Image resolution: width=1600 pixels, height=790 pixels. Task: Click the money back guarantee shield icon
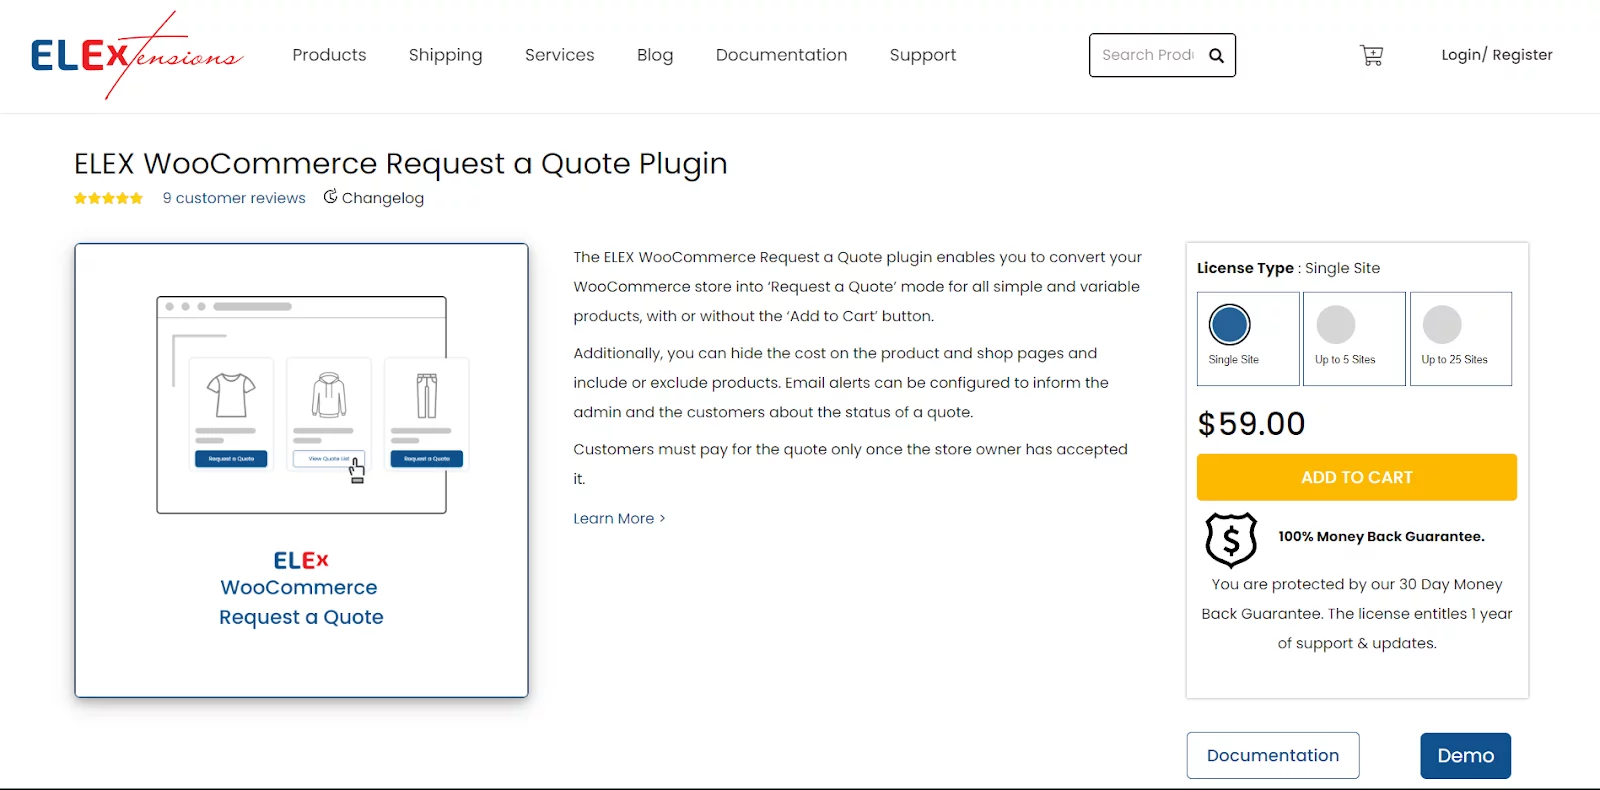1231,540
